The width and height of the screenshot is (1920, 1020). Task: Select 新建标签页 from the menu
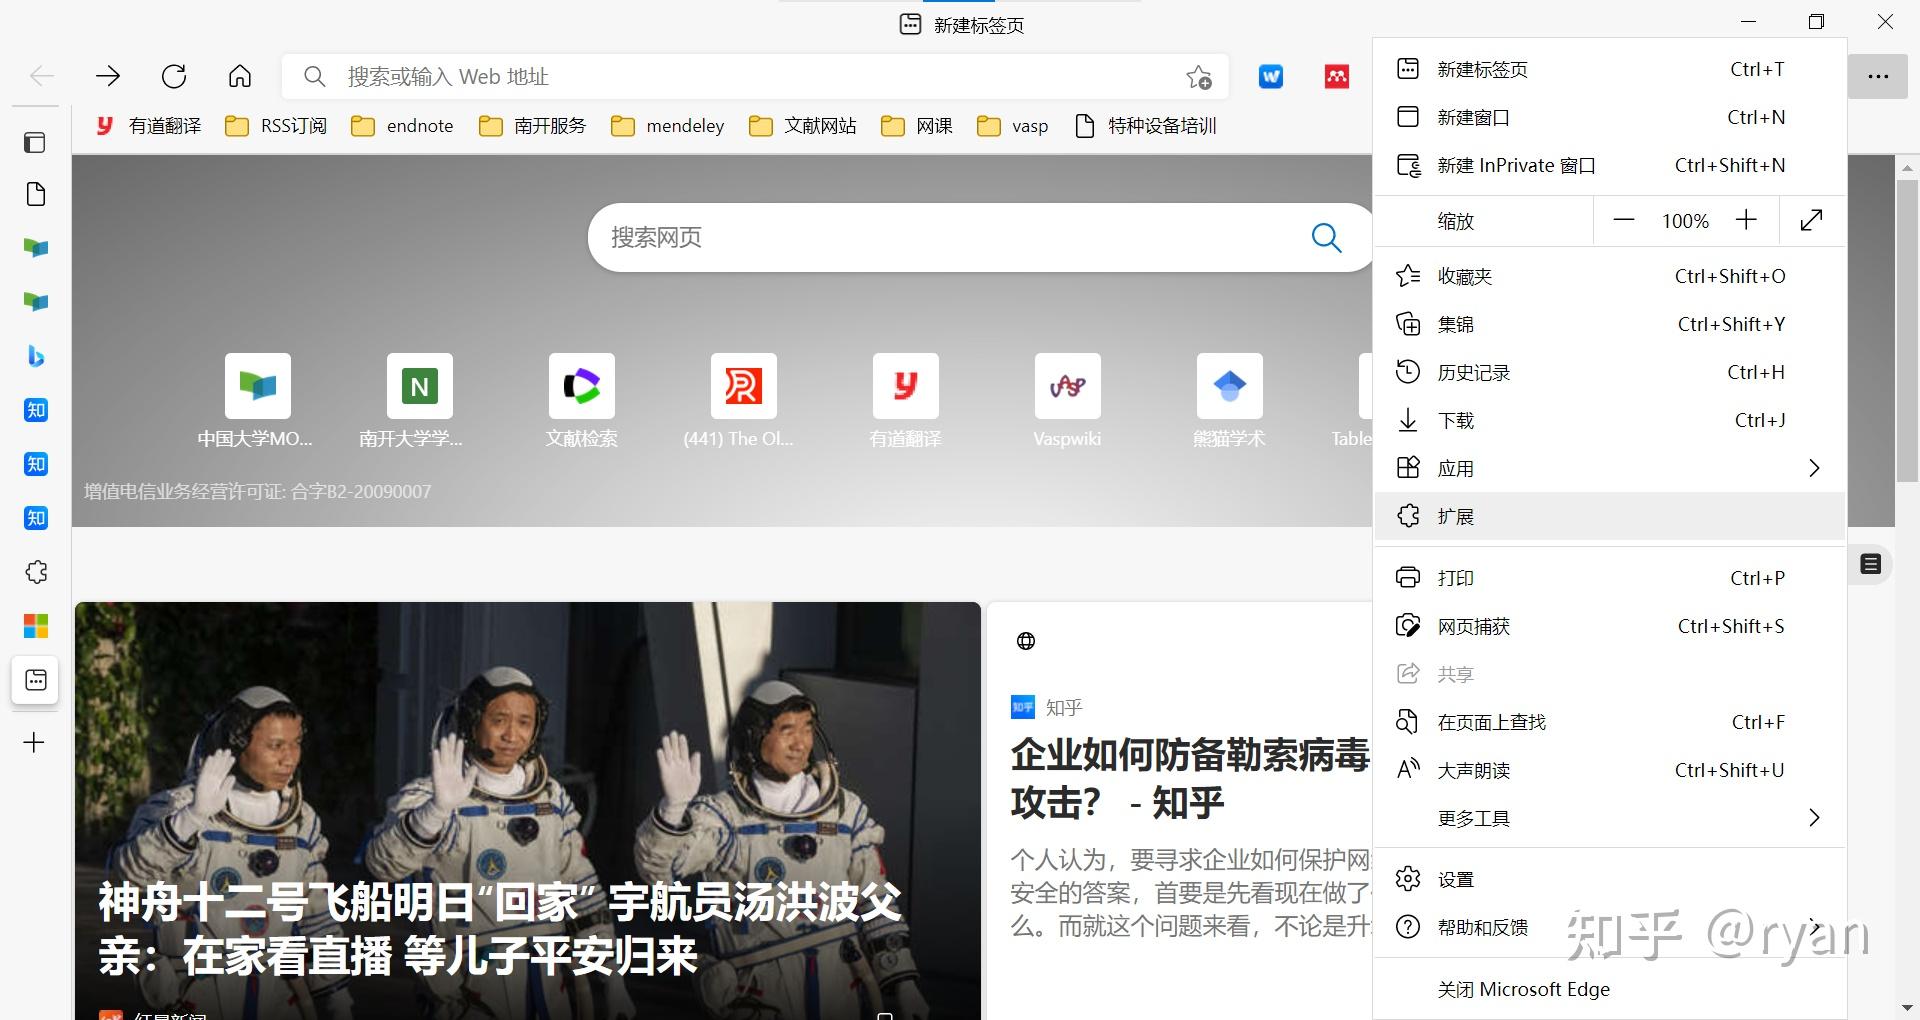click(x=1610, y=69)
